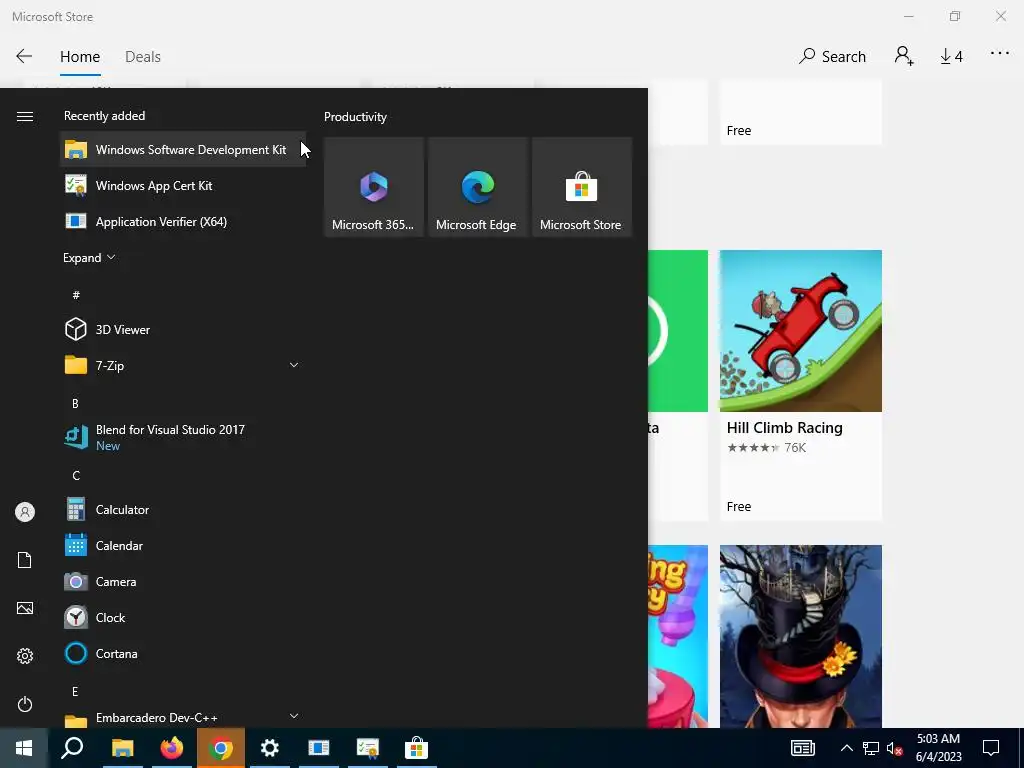Open the Hill Climb Racing game thumbnail
Screen dimensions: 1024x768
pos(801,331)
